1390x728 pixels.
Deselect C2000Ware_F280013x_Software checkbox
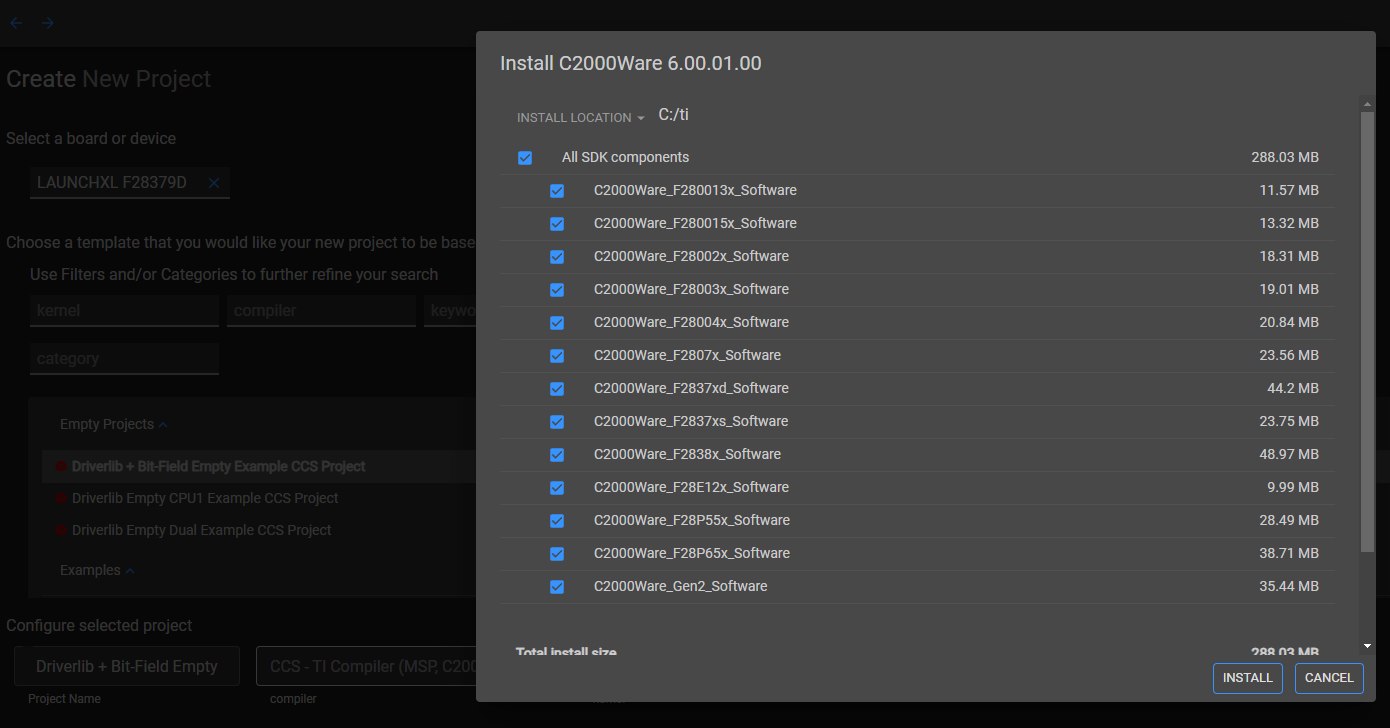point(557,191)
